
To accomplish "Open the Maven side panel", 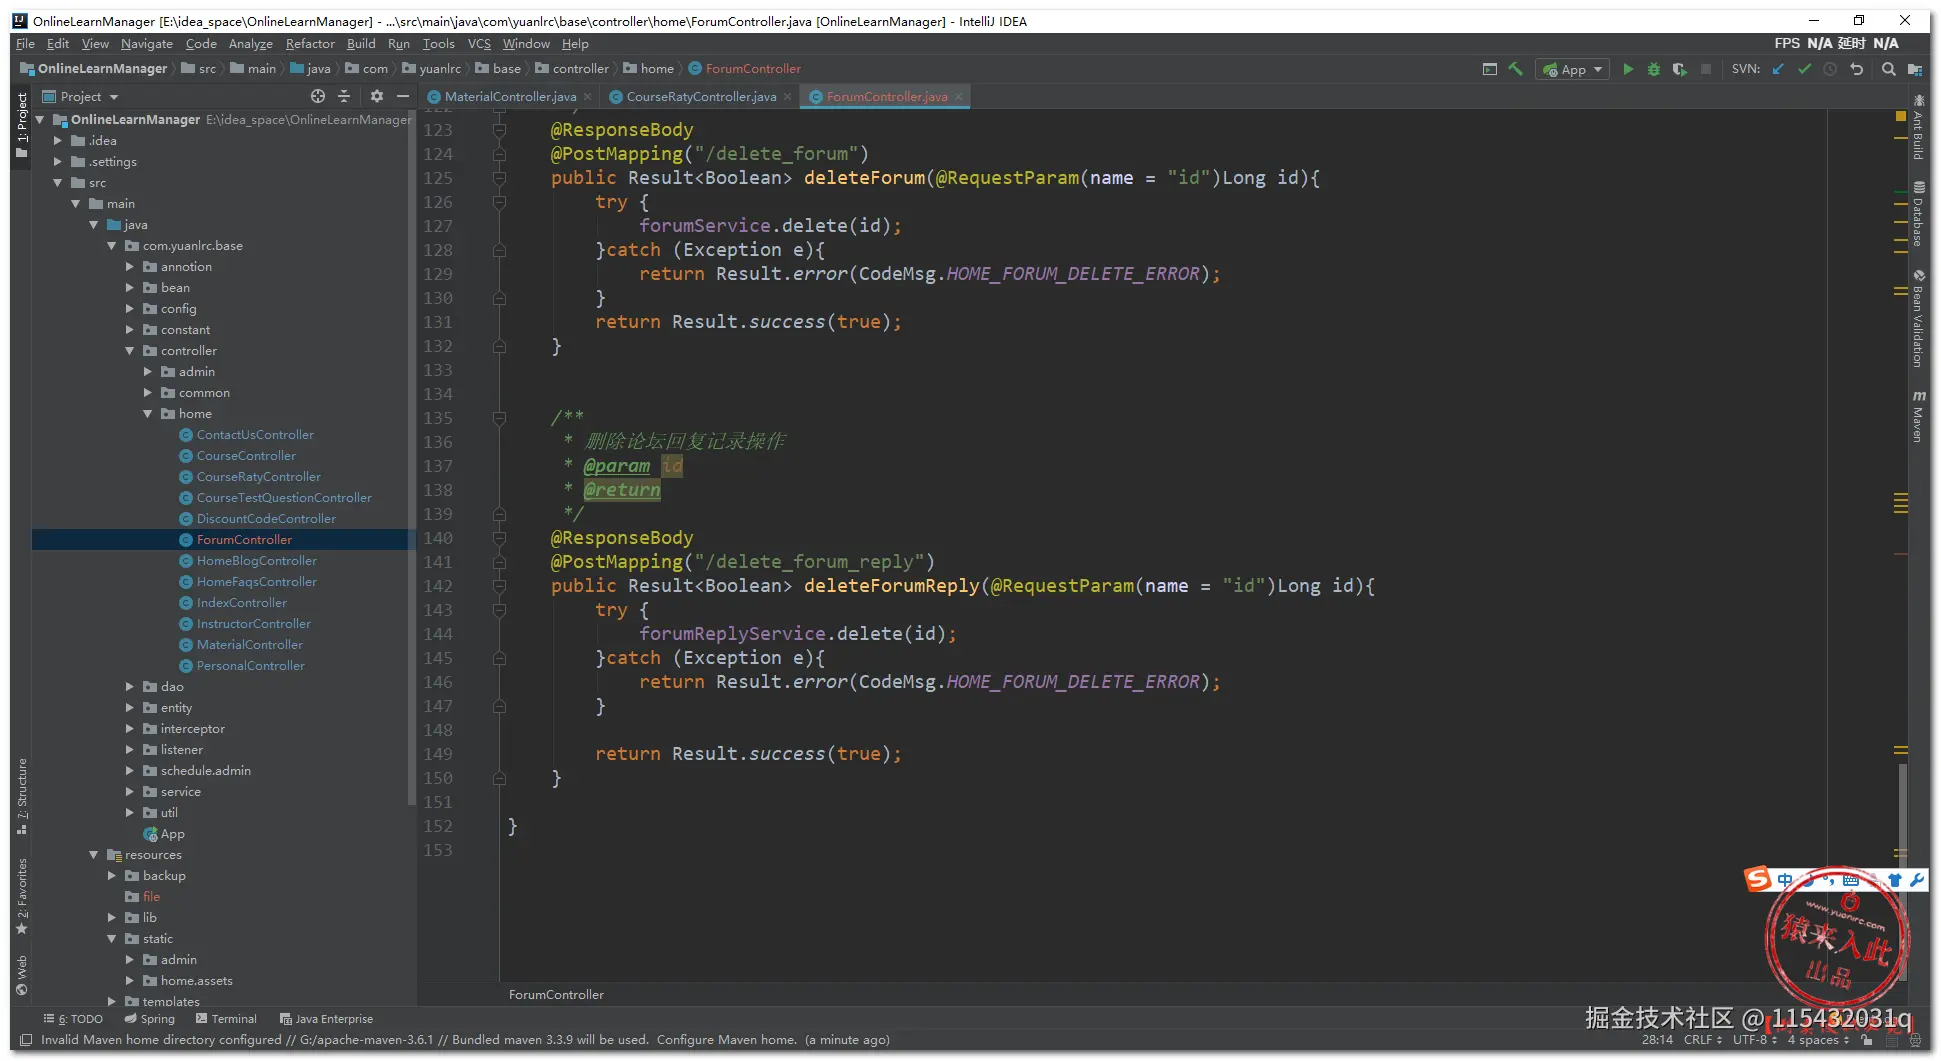I will [x=1918, y=415].
